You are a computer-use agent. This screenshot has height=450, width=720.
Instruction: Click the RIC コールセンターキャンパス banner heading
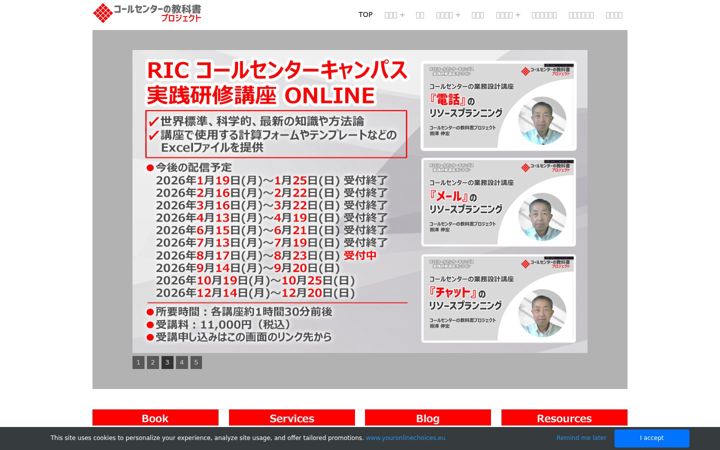point(277,70)
